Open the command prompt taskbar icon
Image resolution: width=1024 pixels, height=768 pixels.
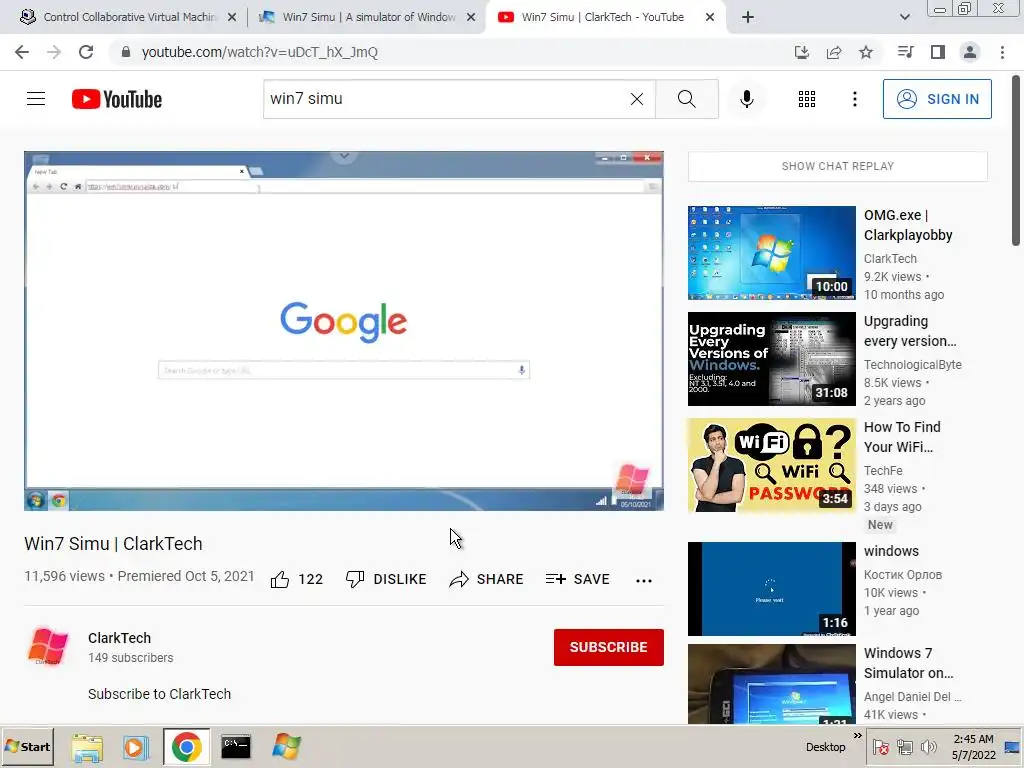point(236,747)
